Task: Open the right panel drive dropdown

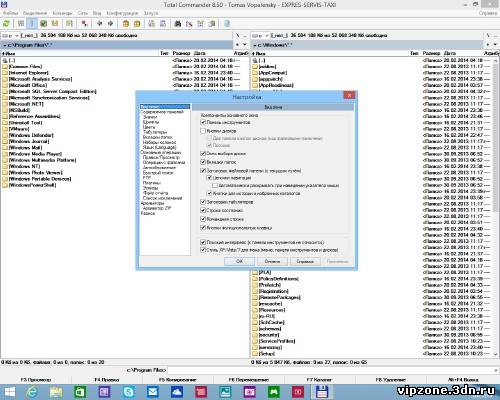Action: coord(260,35)
